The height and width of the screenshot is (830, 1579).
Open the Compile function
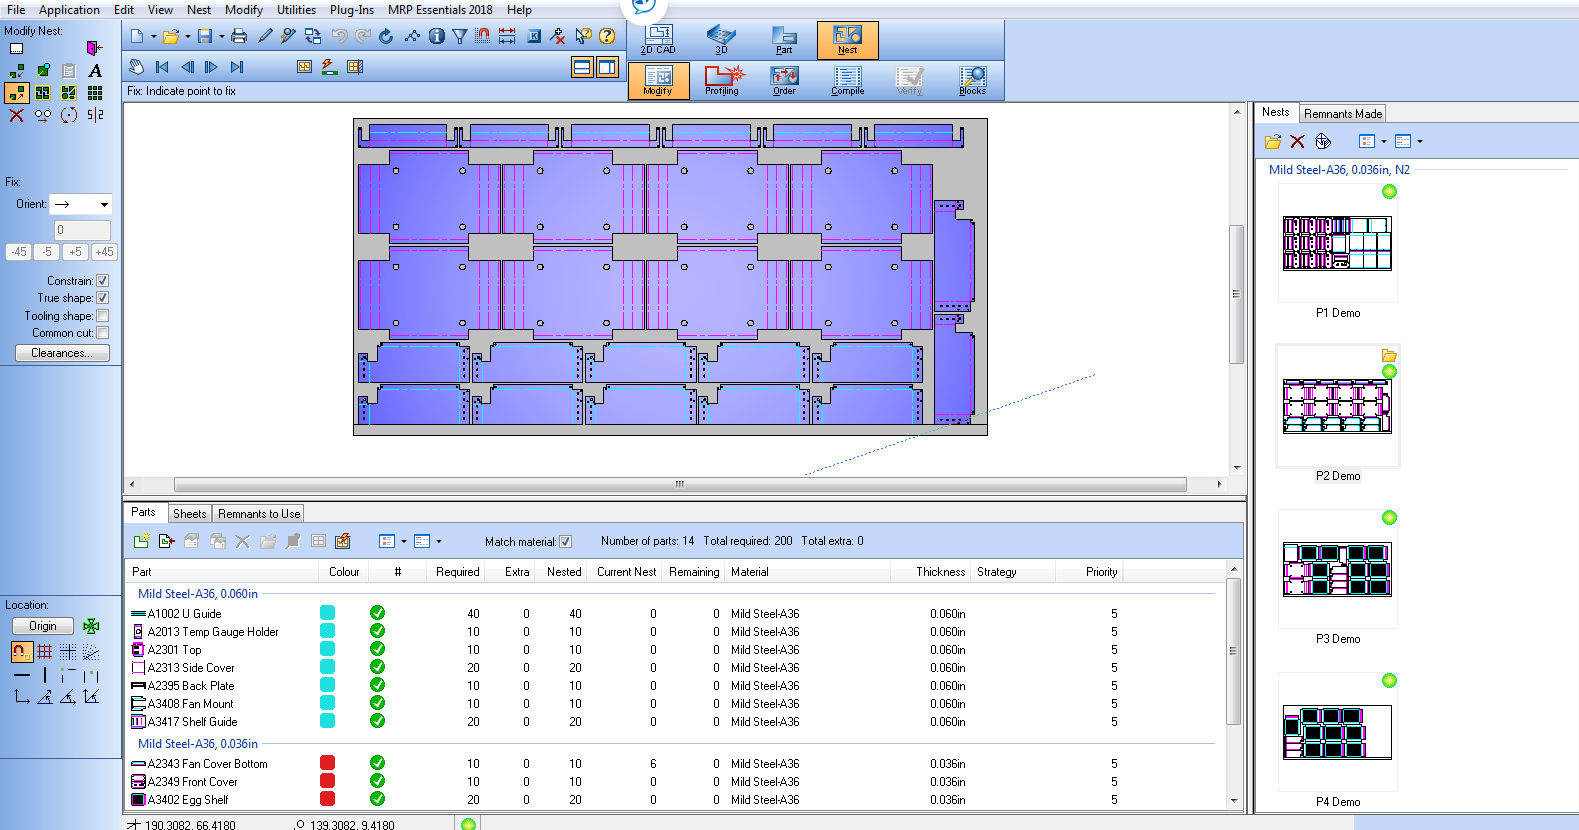coord(847,80)
